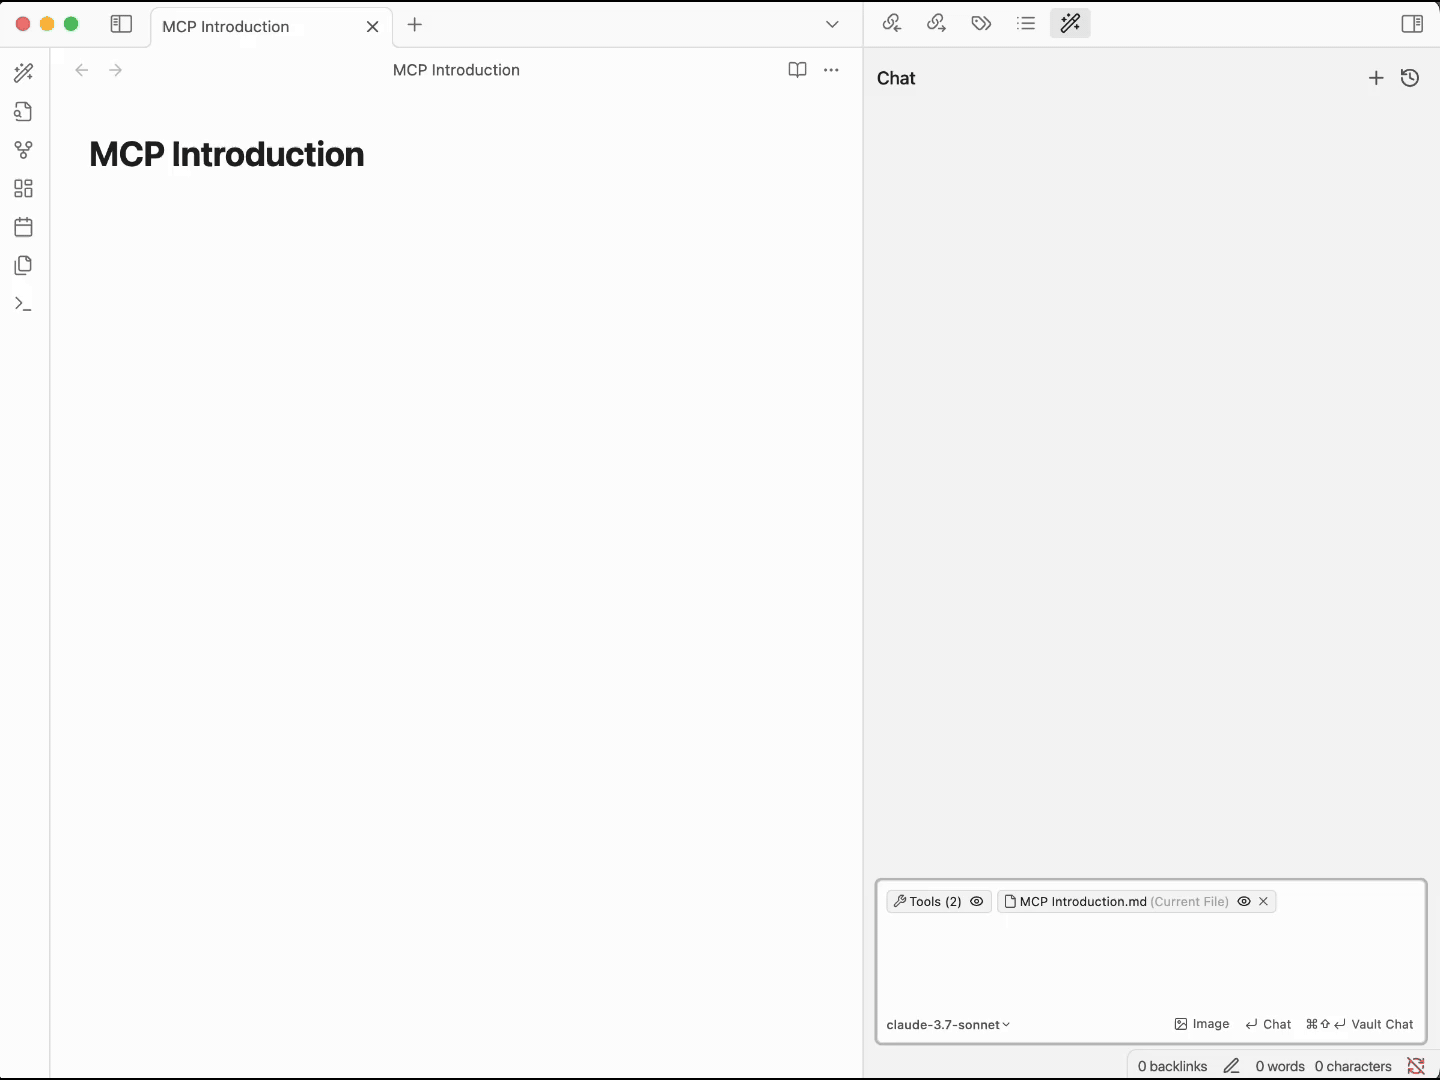Expand the tab list chevron in tab bar
Screen dimensions: 1440x1080
pos(832,24)
